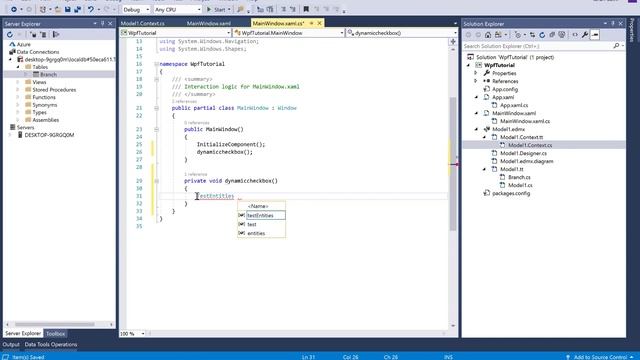
Task: Click Show All Files icon in Solution Explorer
Action: 562,35
